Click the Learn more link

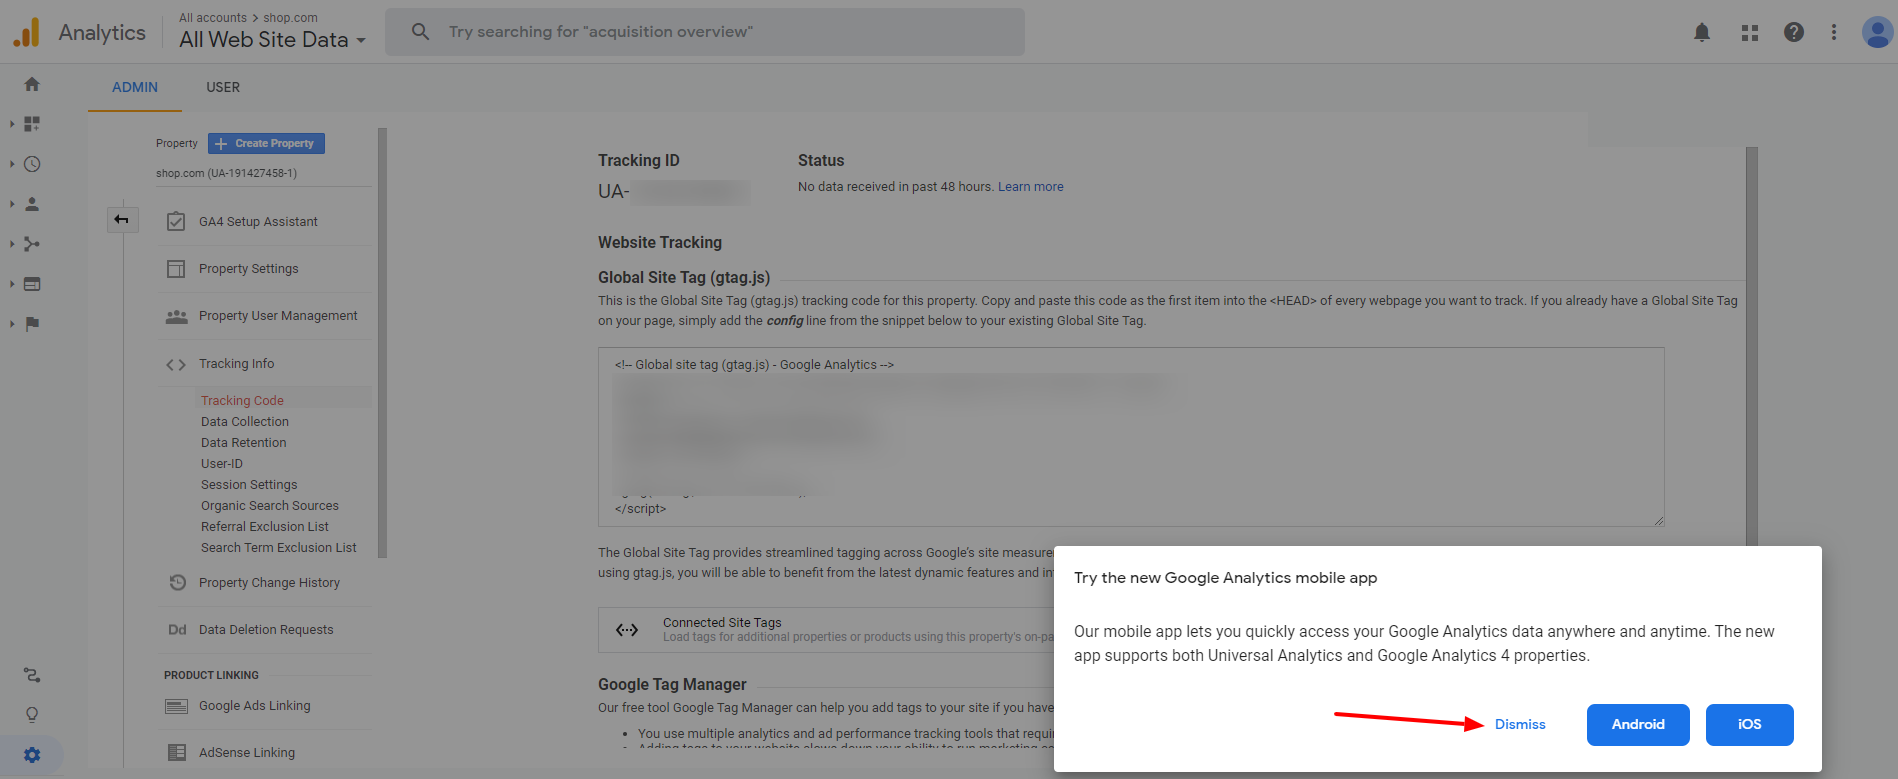coord(1030,187)
